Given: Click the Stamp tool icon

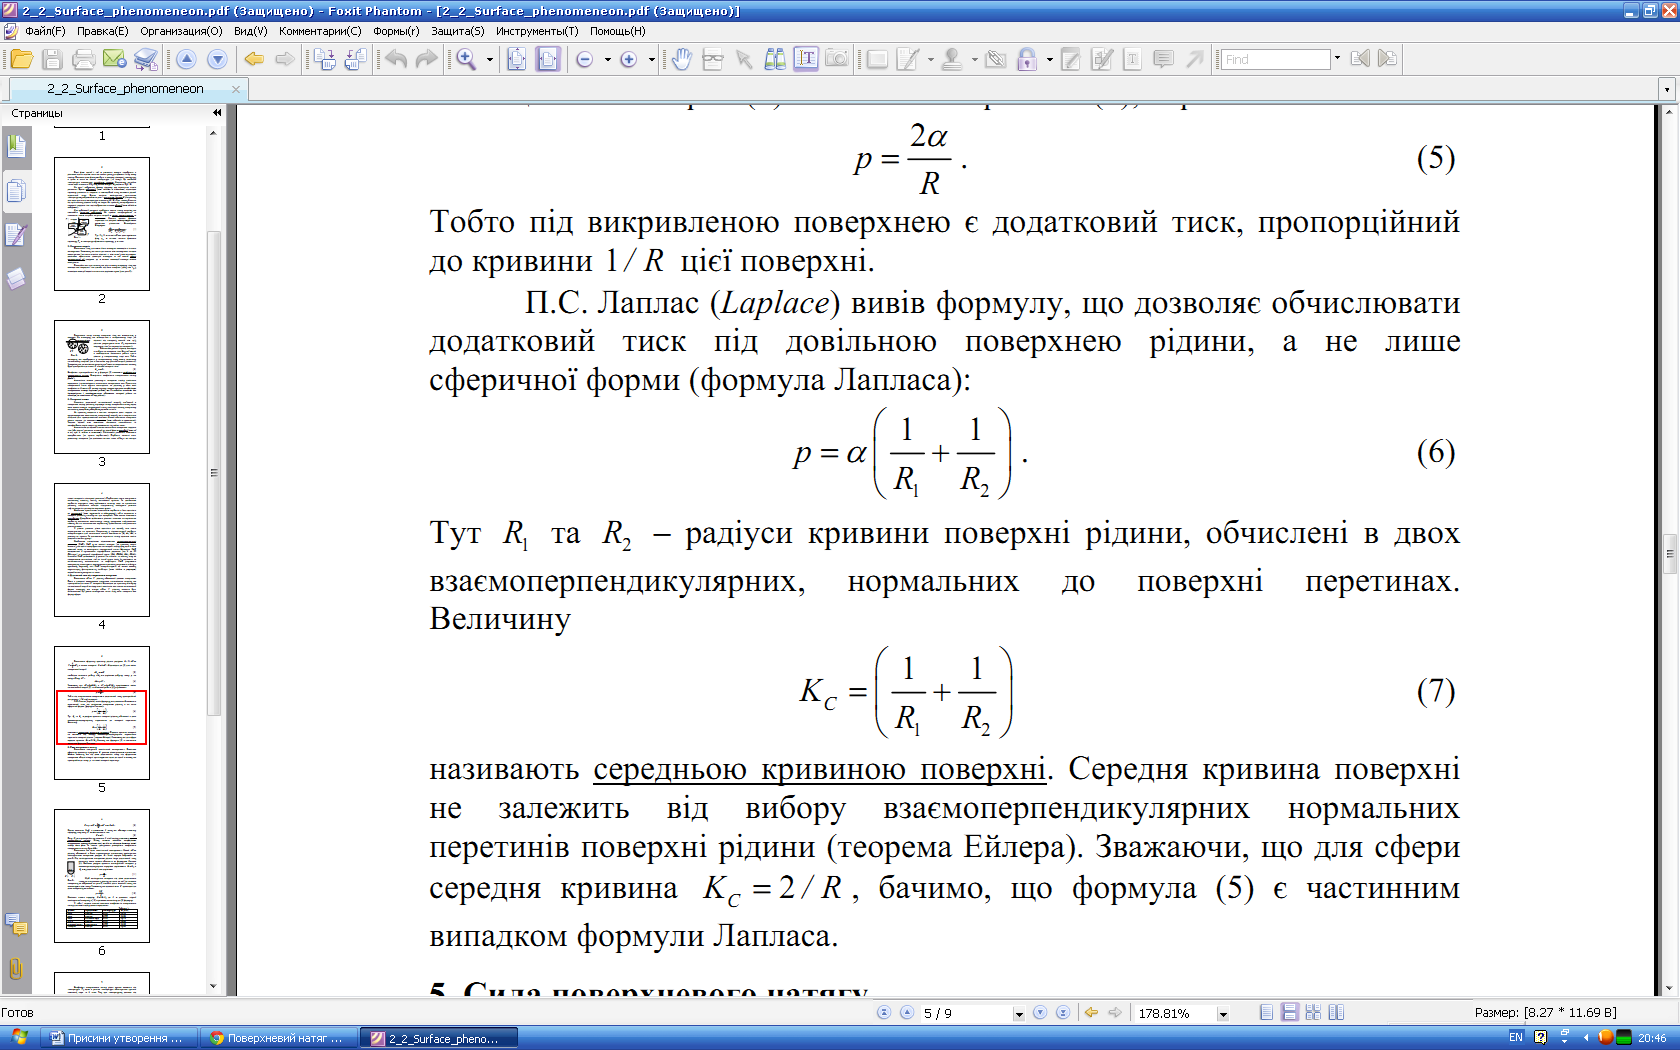Looking at the screenshot, I should [x=952, y=60].
